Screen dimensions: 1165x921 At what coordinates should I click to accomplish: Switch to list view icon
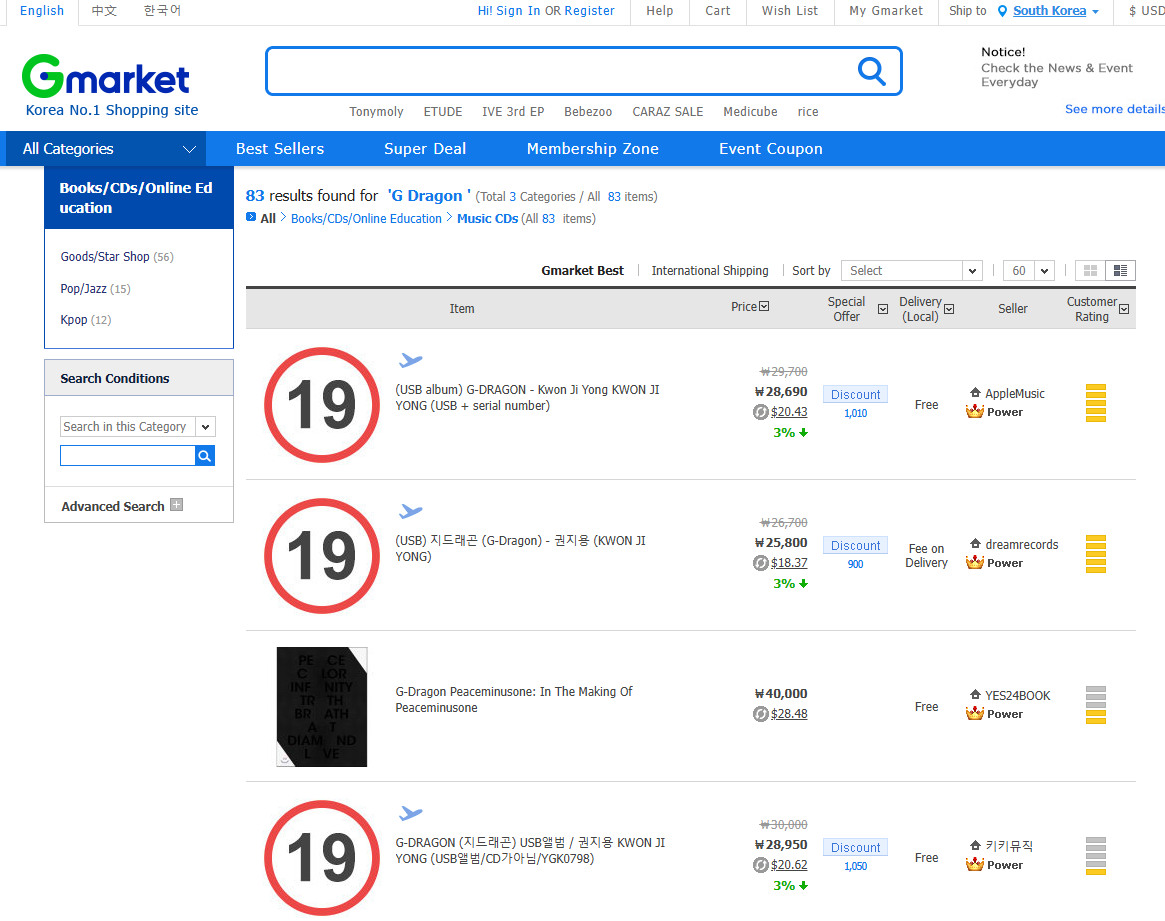click(1120, 271)
